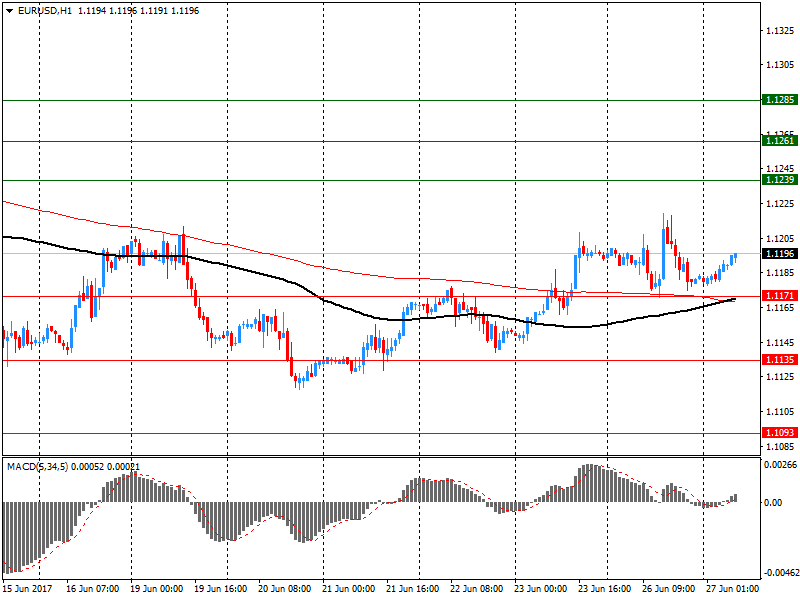800x600 pixels.
Task: Click the 27 Jun 01:00 time label
Action: tap(732, 589)
